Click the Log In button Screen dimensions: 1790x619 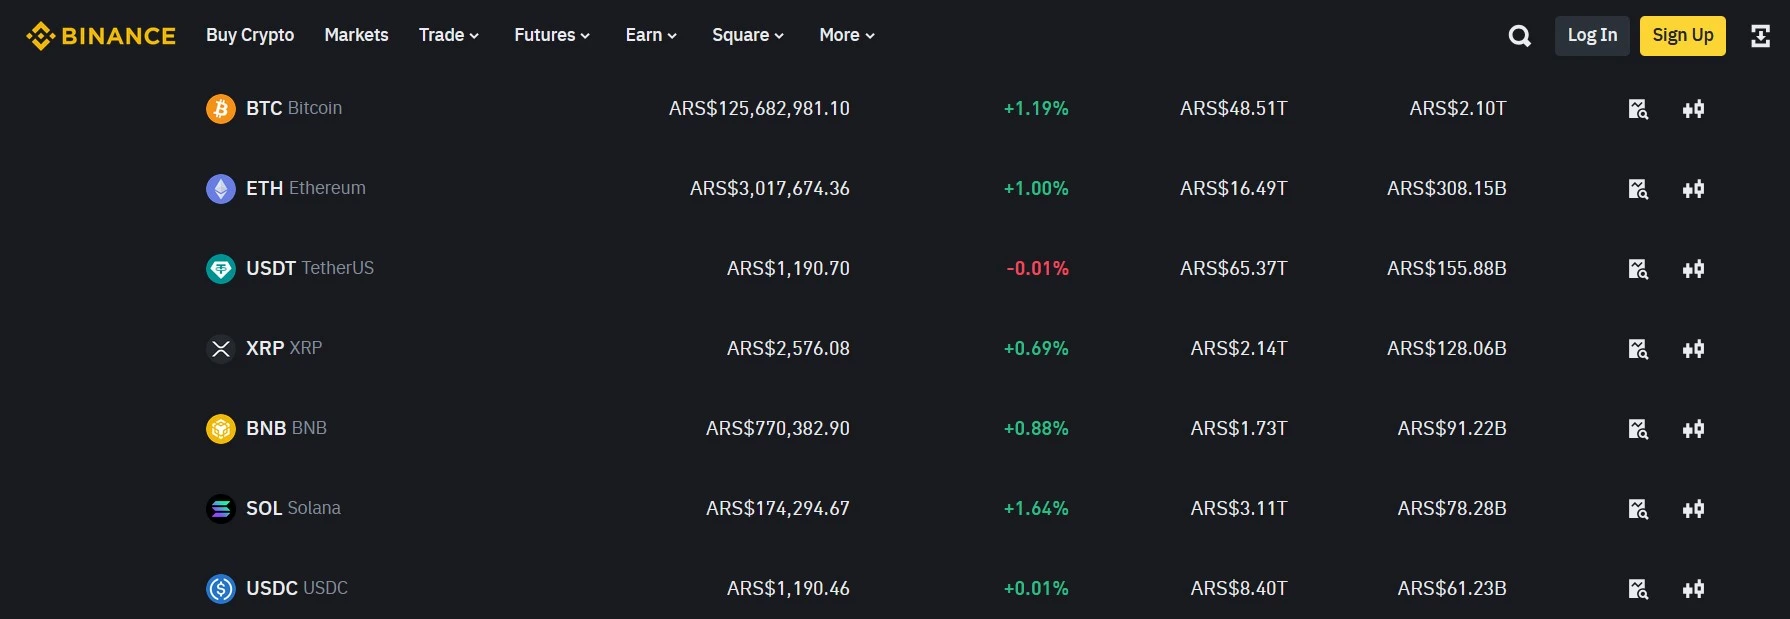coord(1591,35)
